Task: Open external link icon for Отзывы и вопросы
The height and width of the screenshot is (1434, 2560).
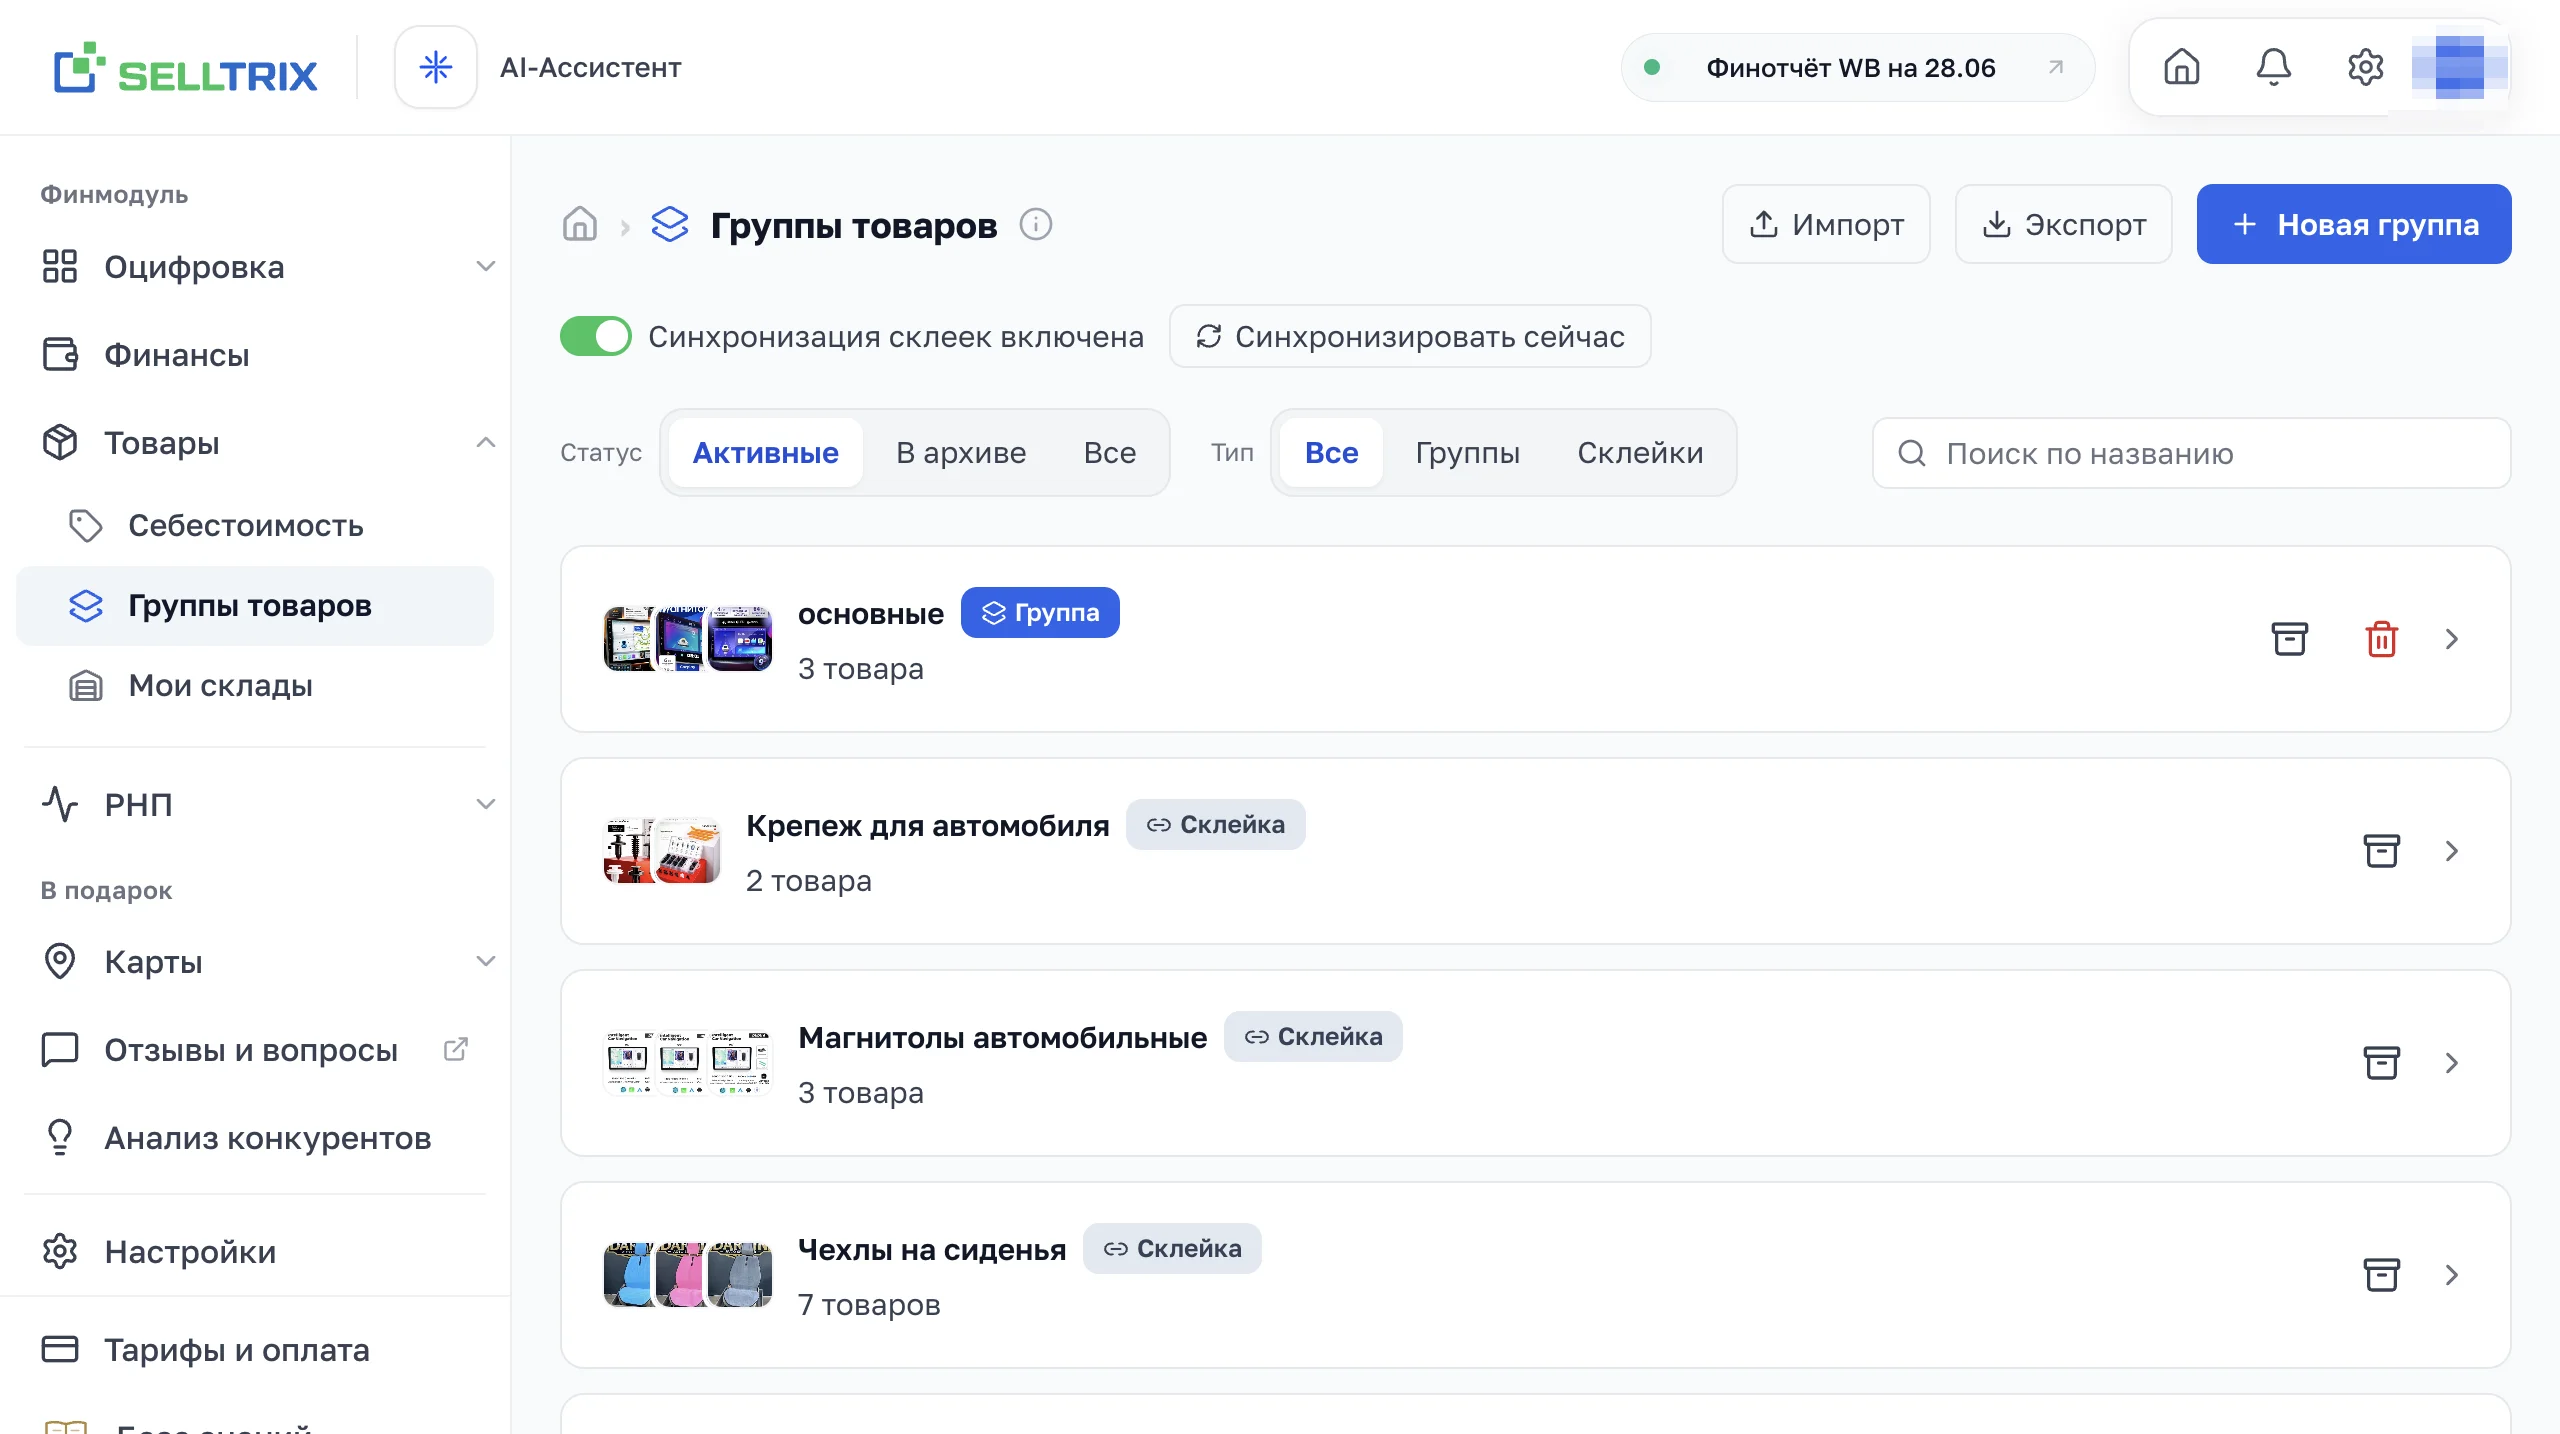Action: click(456, 1049)
